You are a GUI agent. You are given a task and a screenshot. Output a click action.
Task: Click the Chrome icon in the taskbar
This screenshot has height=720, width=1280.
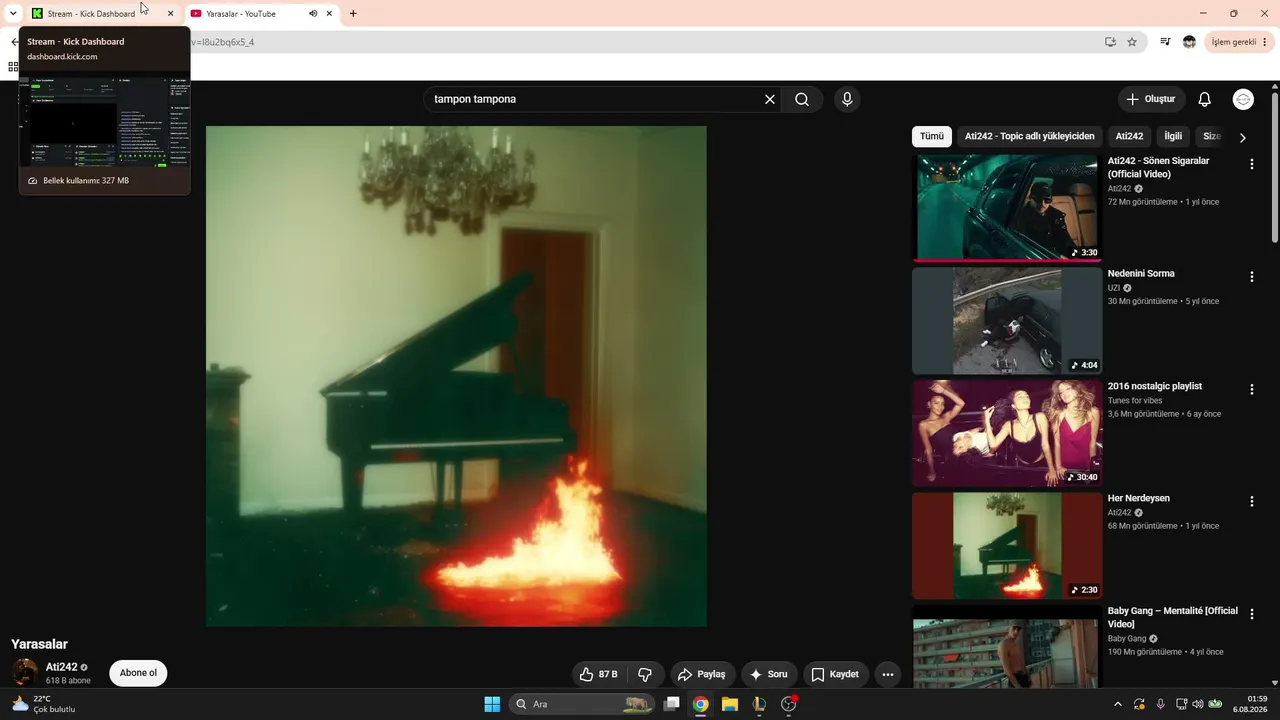pos(701,704)
